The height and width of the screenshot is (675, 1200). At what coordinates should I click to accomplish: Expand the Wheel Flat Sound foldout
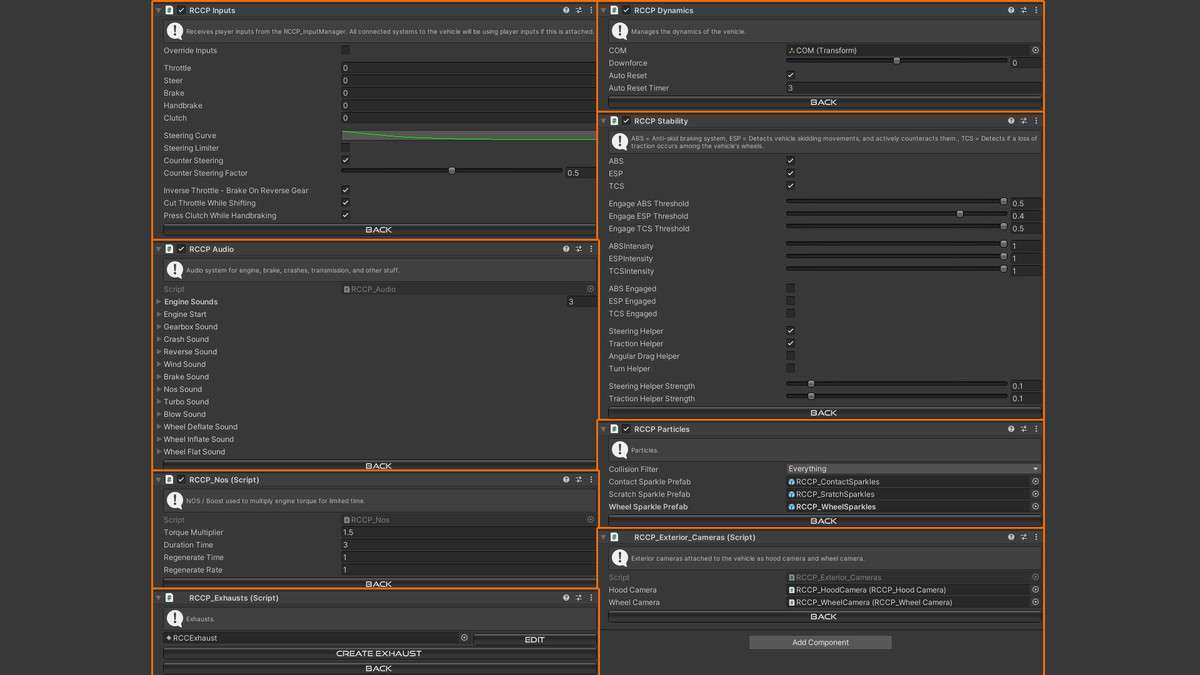pos(159,452)
